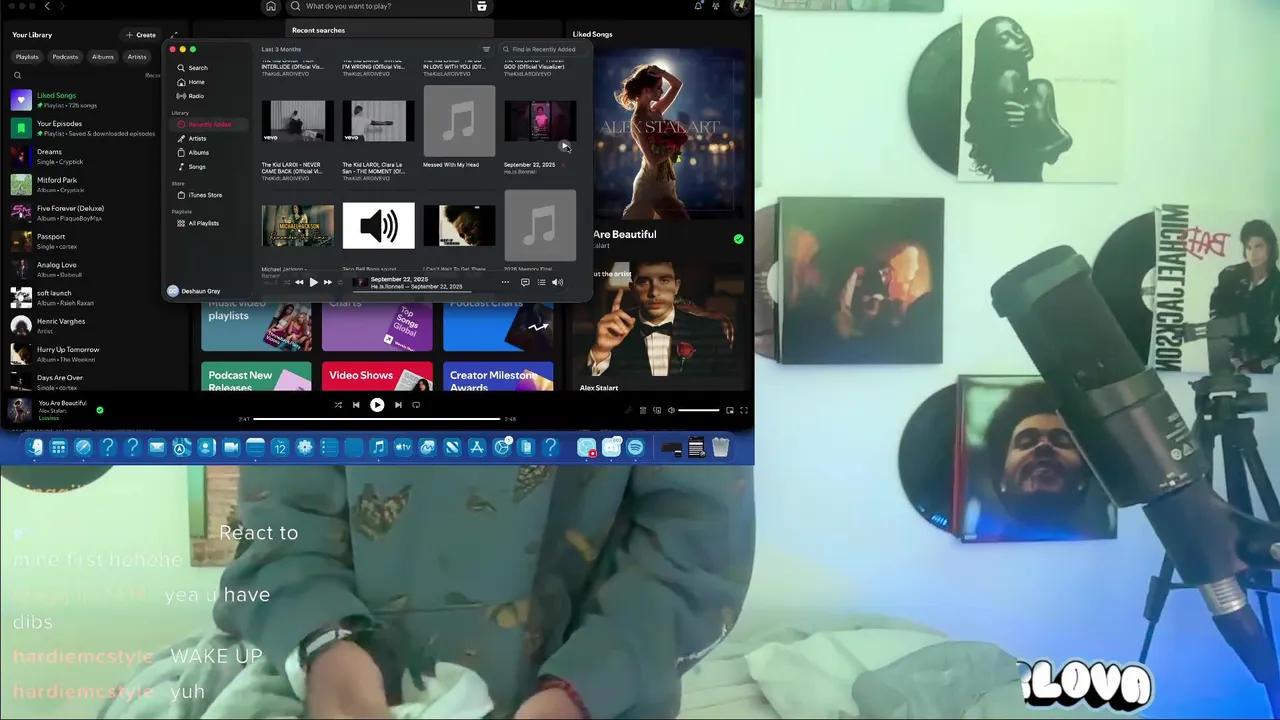Viewport: 1280px width, 720px height.
Task: Open Podcast New Releases browse card
Action: pos(256,377)
